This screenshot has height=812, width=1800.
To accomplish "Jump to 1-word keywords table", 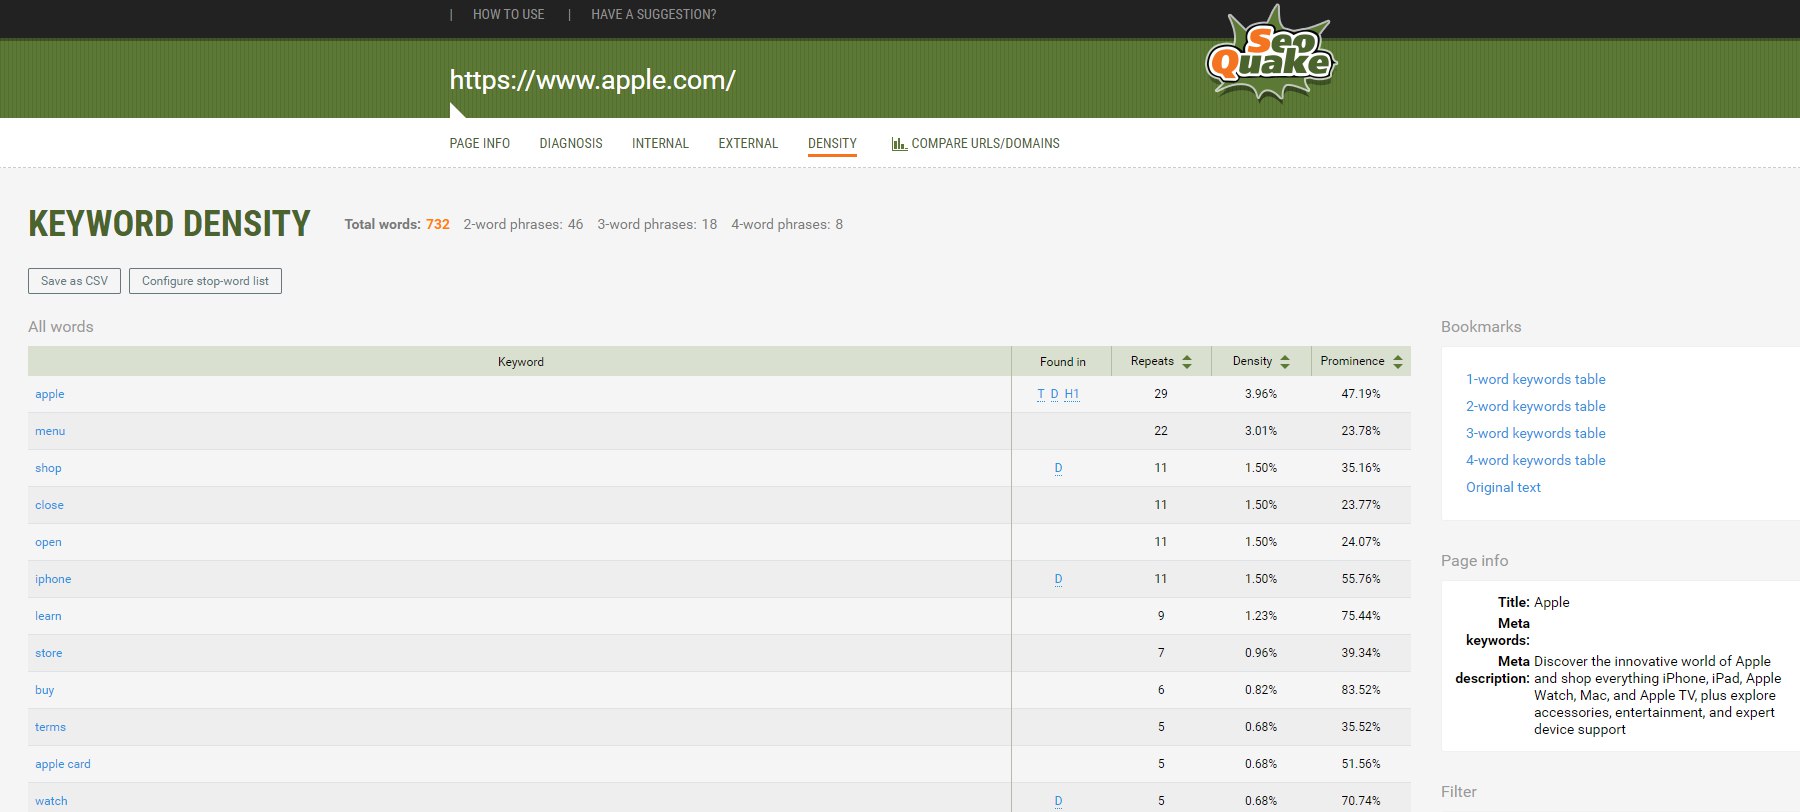I will pyautogui.click(x=1536, y=379).
